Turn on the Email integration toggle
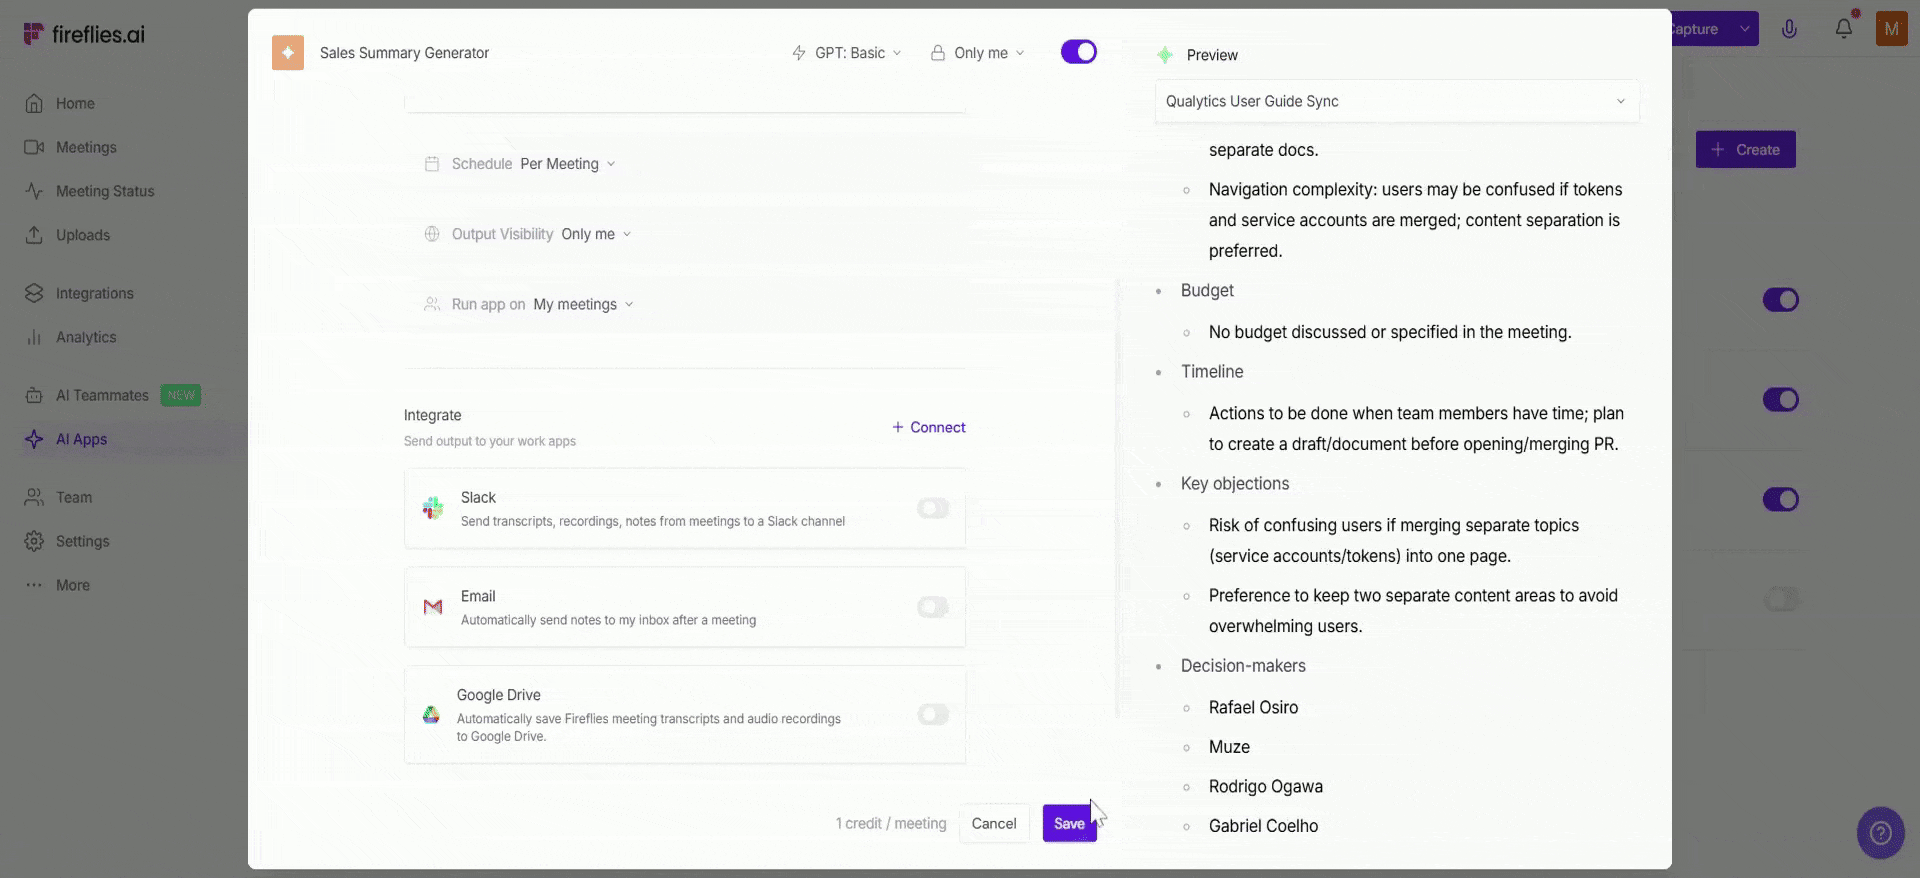This screenshot has height=878, width=1920. (933, 607)
